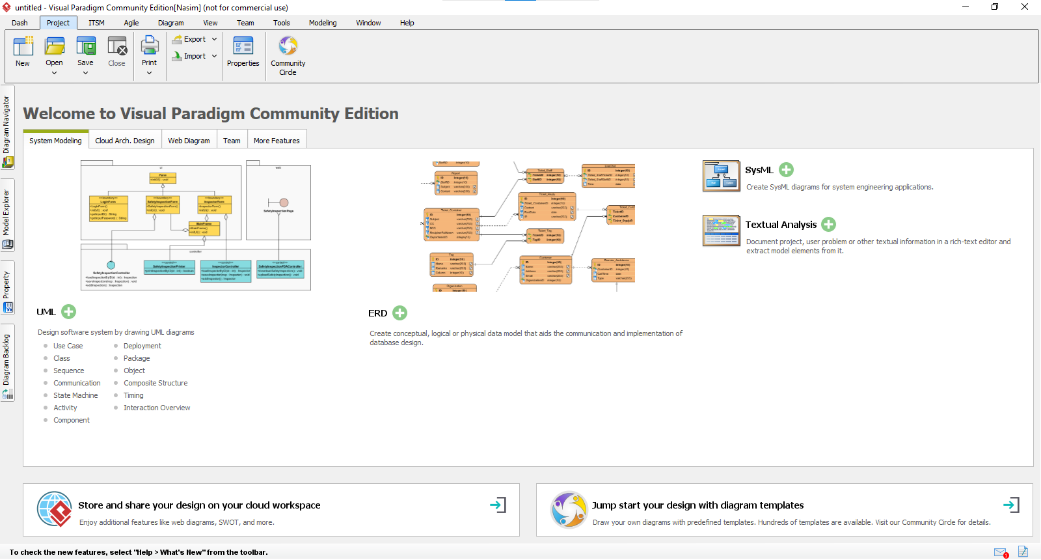The width and height of the screenshot is (1041, 560).
Task: Open the Team menu in menu bar
Action: [x=246, y=23]
